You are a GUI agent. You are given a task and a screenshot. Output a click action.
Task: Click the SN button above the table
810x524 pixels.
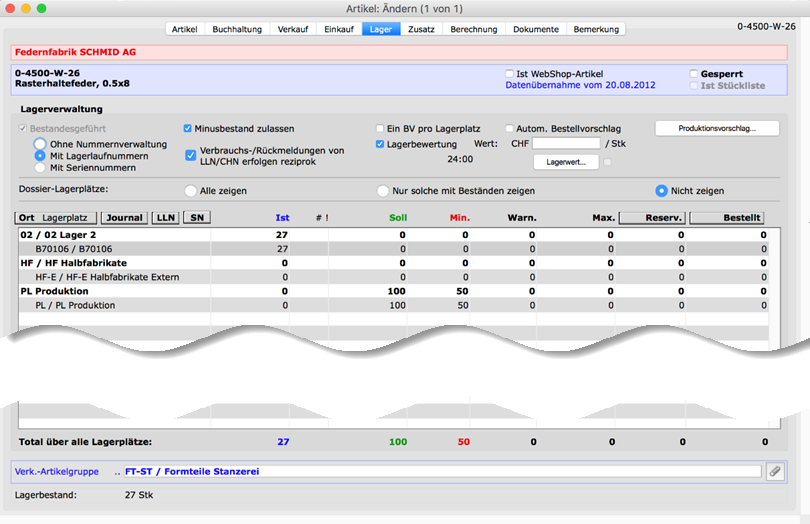(x=196, y=217)
